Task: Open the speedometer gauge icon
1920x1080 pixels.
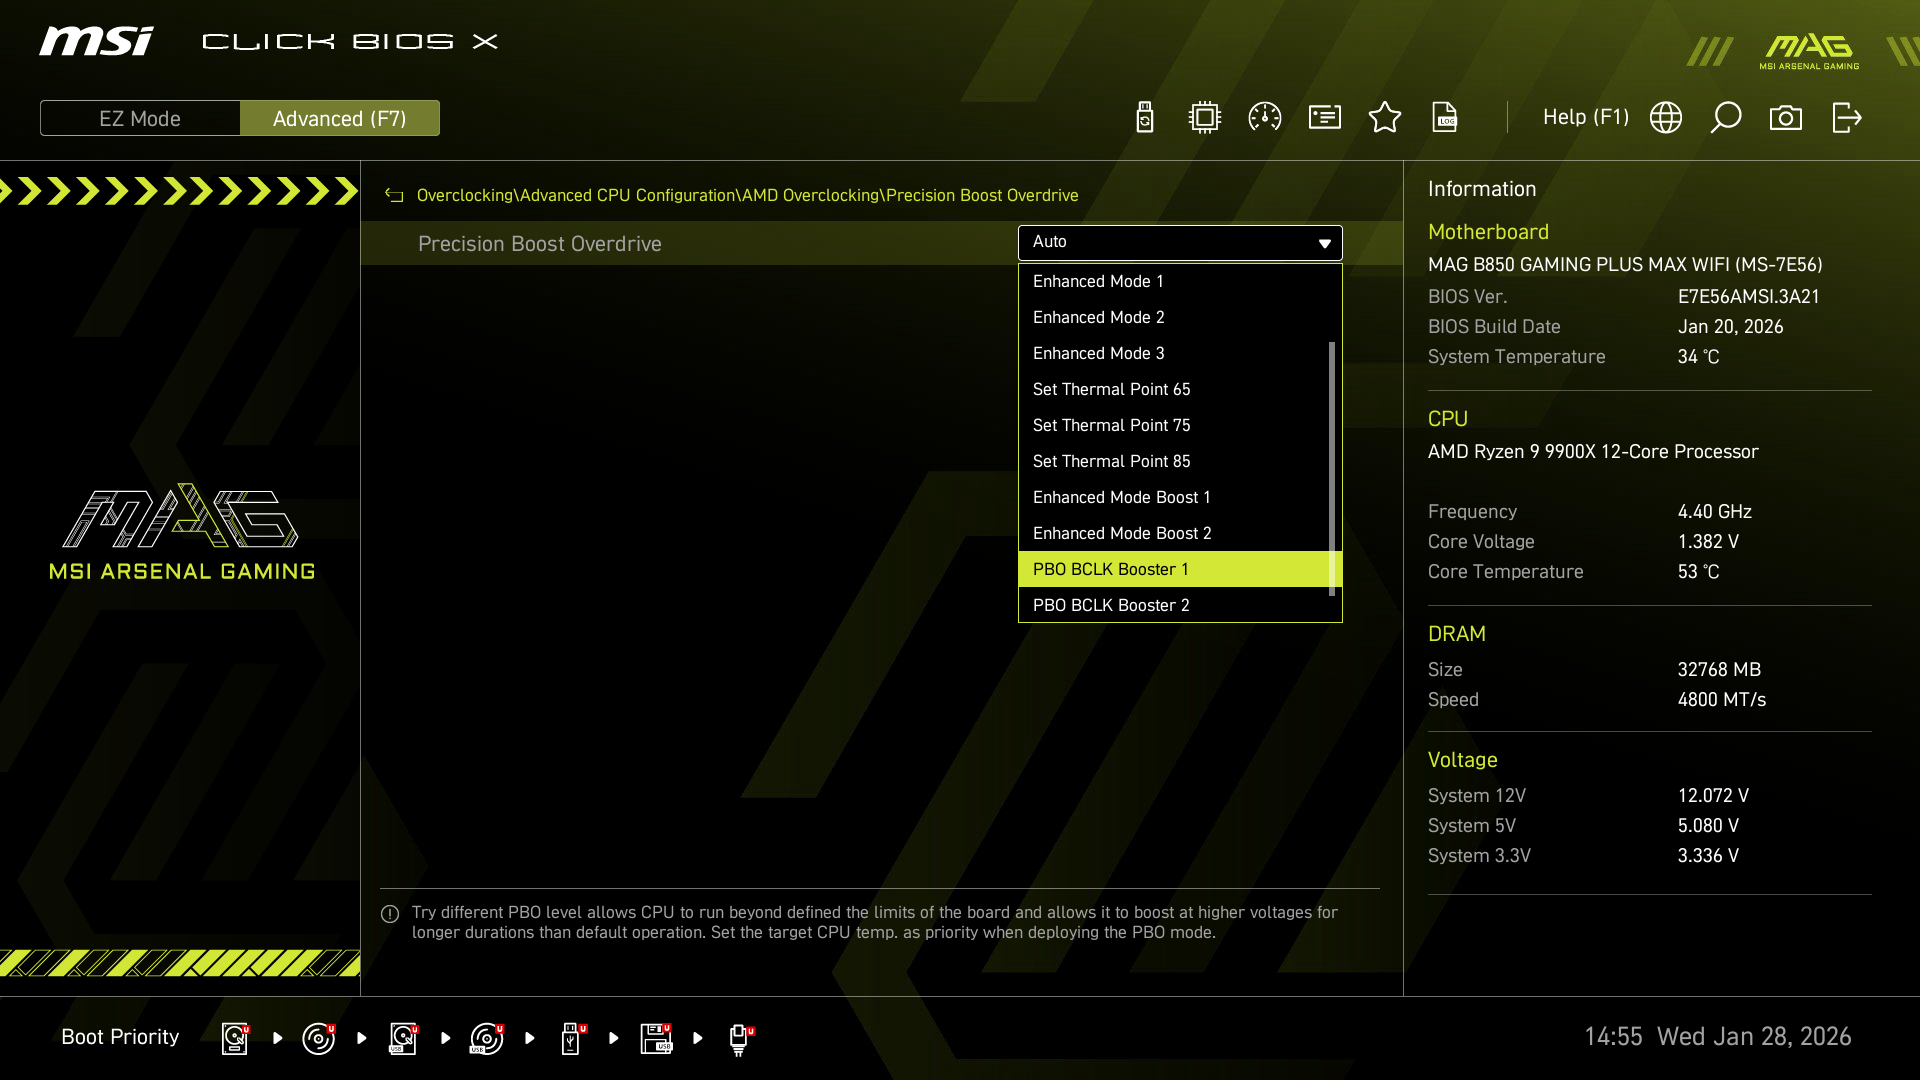Action: tap(1265, 118)
